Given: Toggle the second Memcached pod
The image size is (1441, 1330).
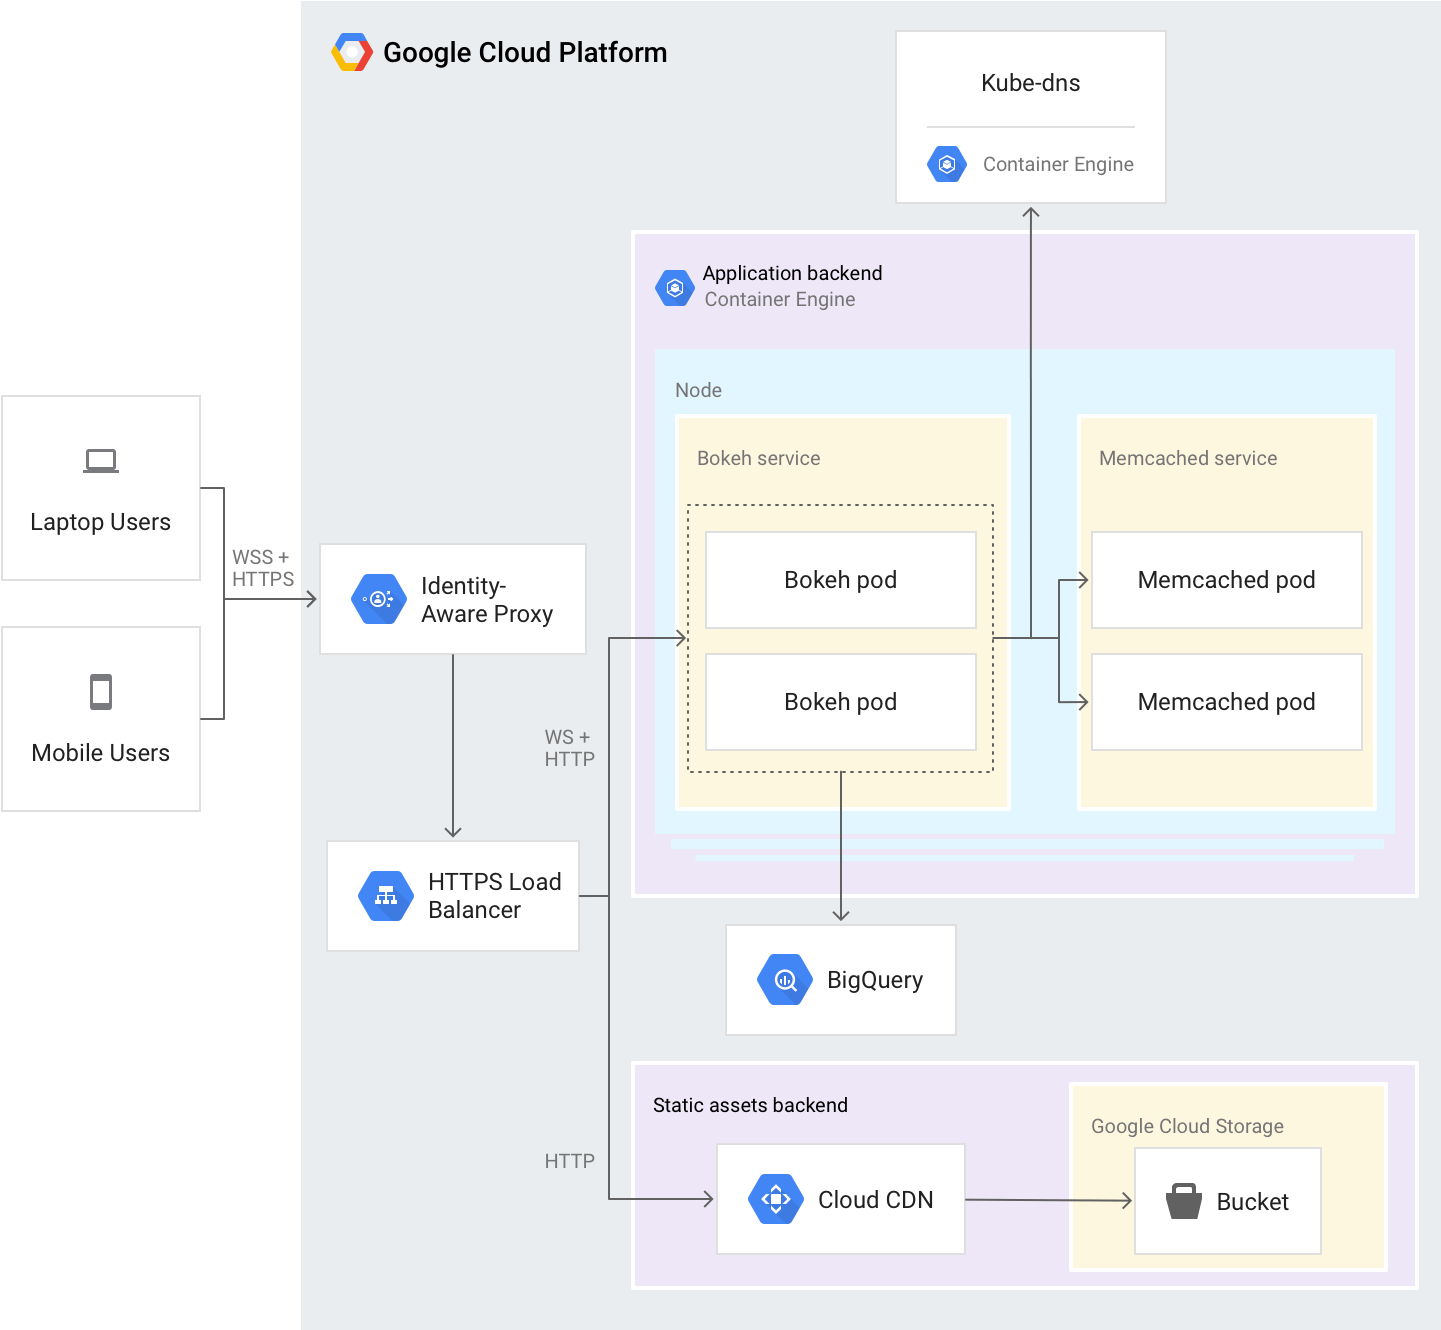Looking at the screenshot, I should [x=1226, y=702].
